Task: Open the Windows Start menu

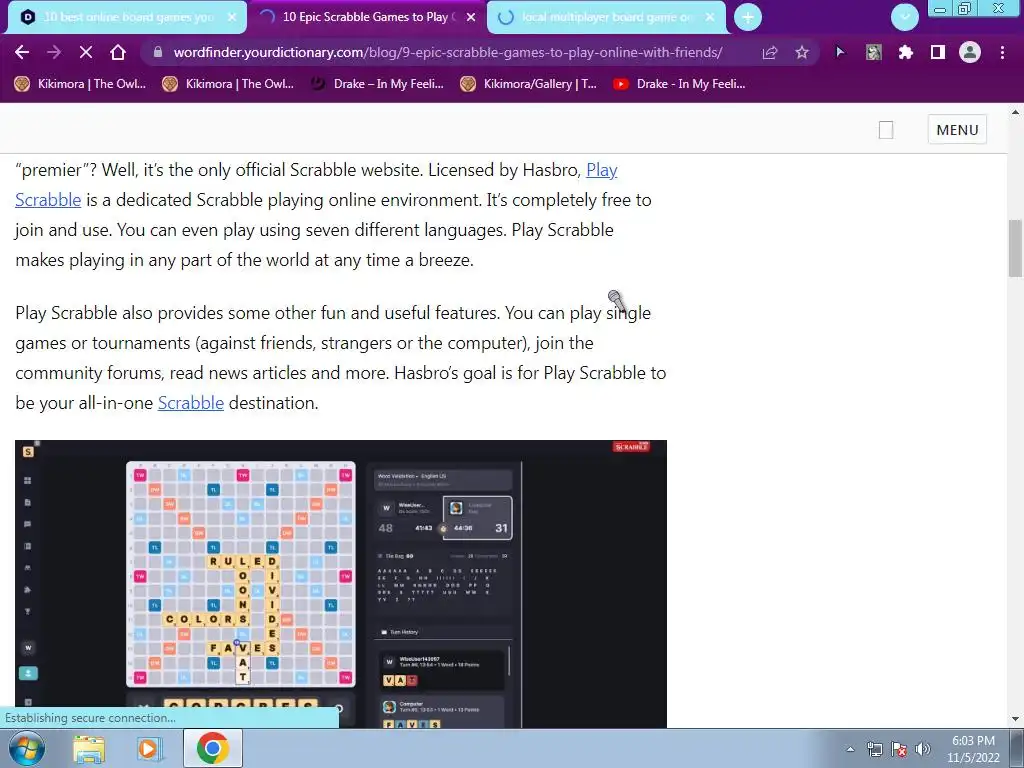Action: tap(27, 748)
